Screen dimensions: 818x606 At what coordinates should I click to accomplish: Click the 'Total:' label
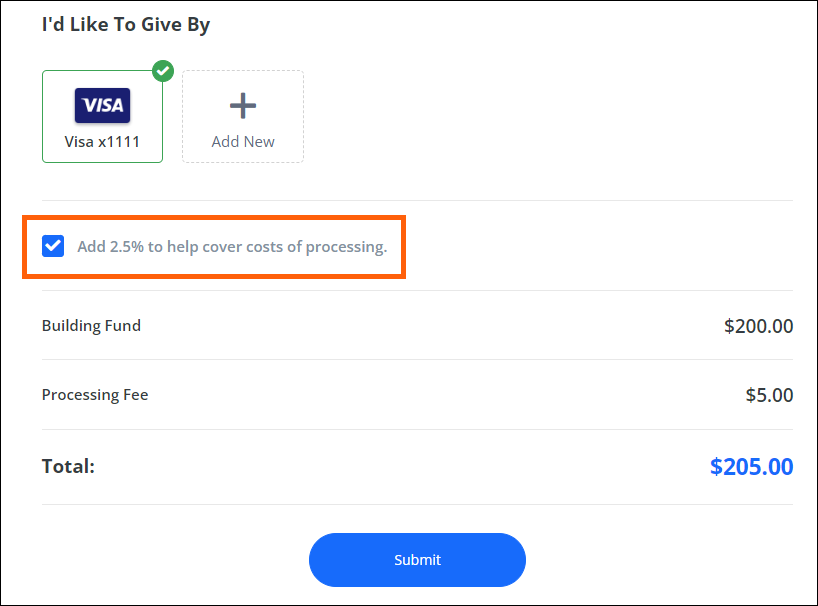pyautogui.click(x=68, y=466)
